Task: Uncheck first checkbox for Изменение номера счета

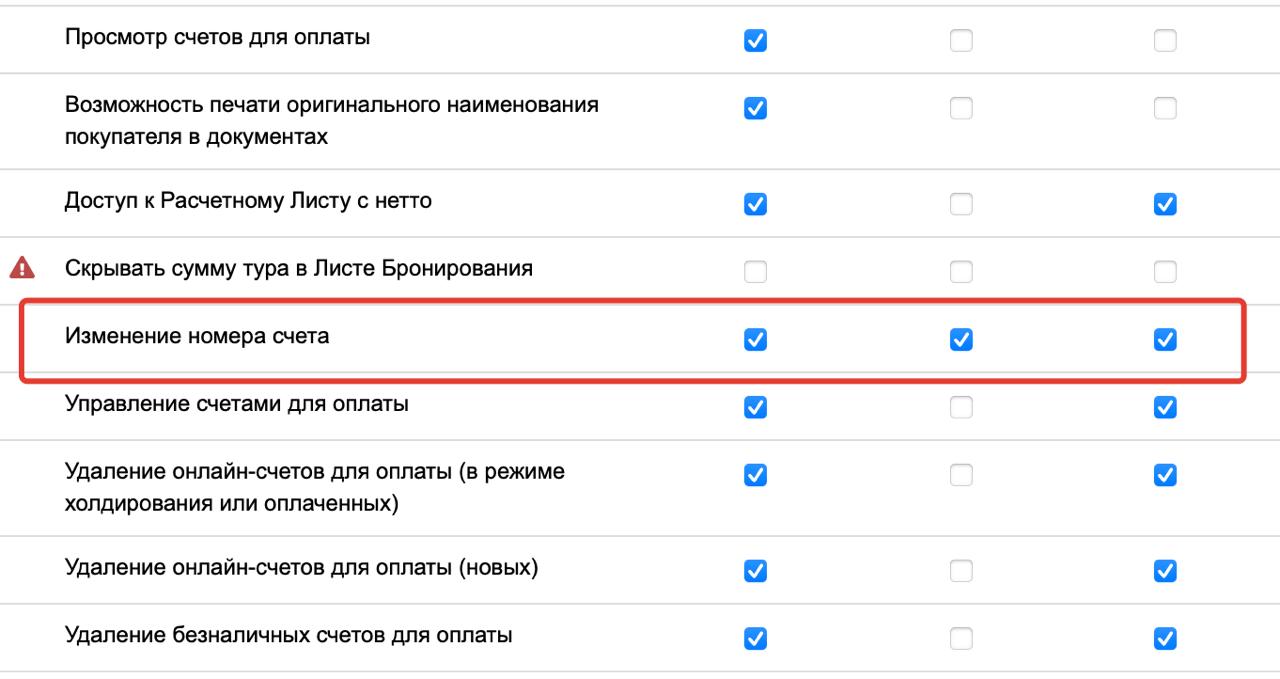Action: pyautogui.click(x=756, y=340)
